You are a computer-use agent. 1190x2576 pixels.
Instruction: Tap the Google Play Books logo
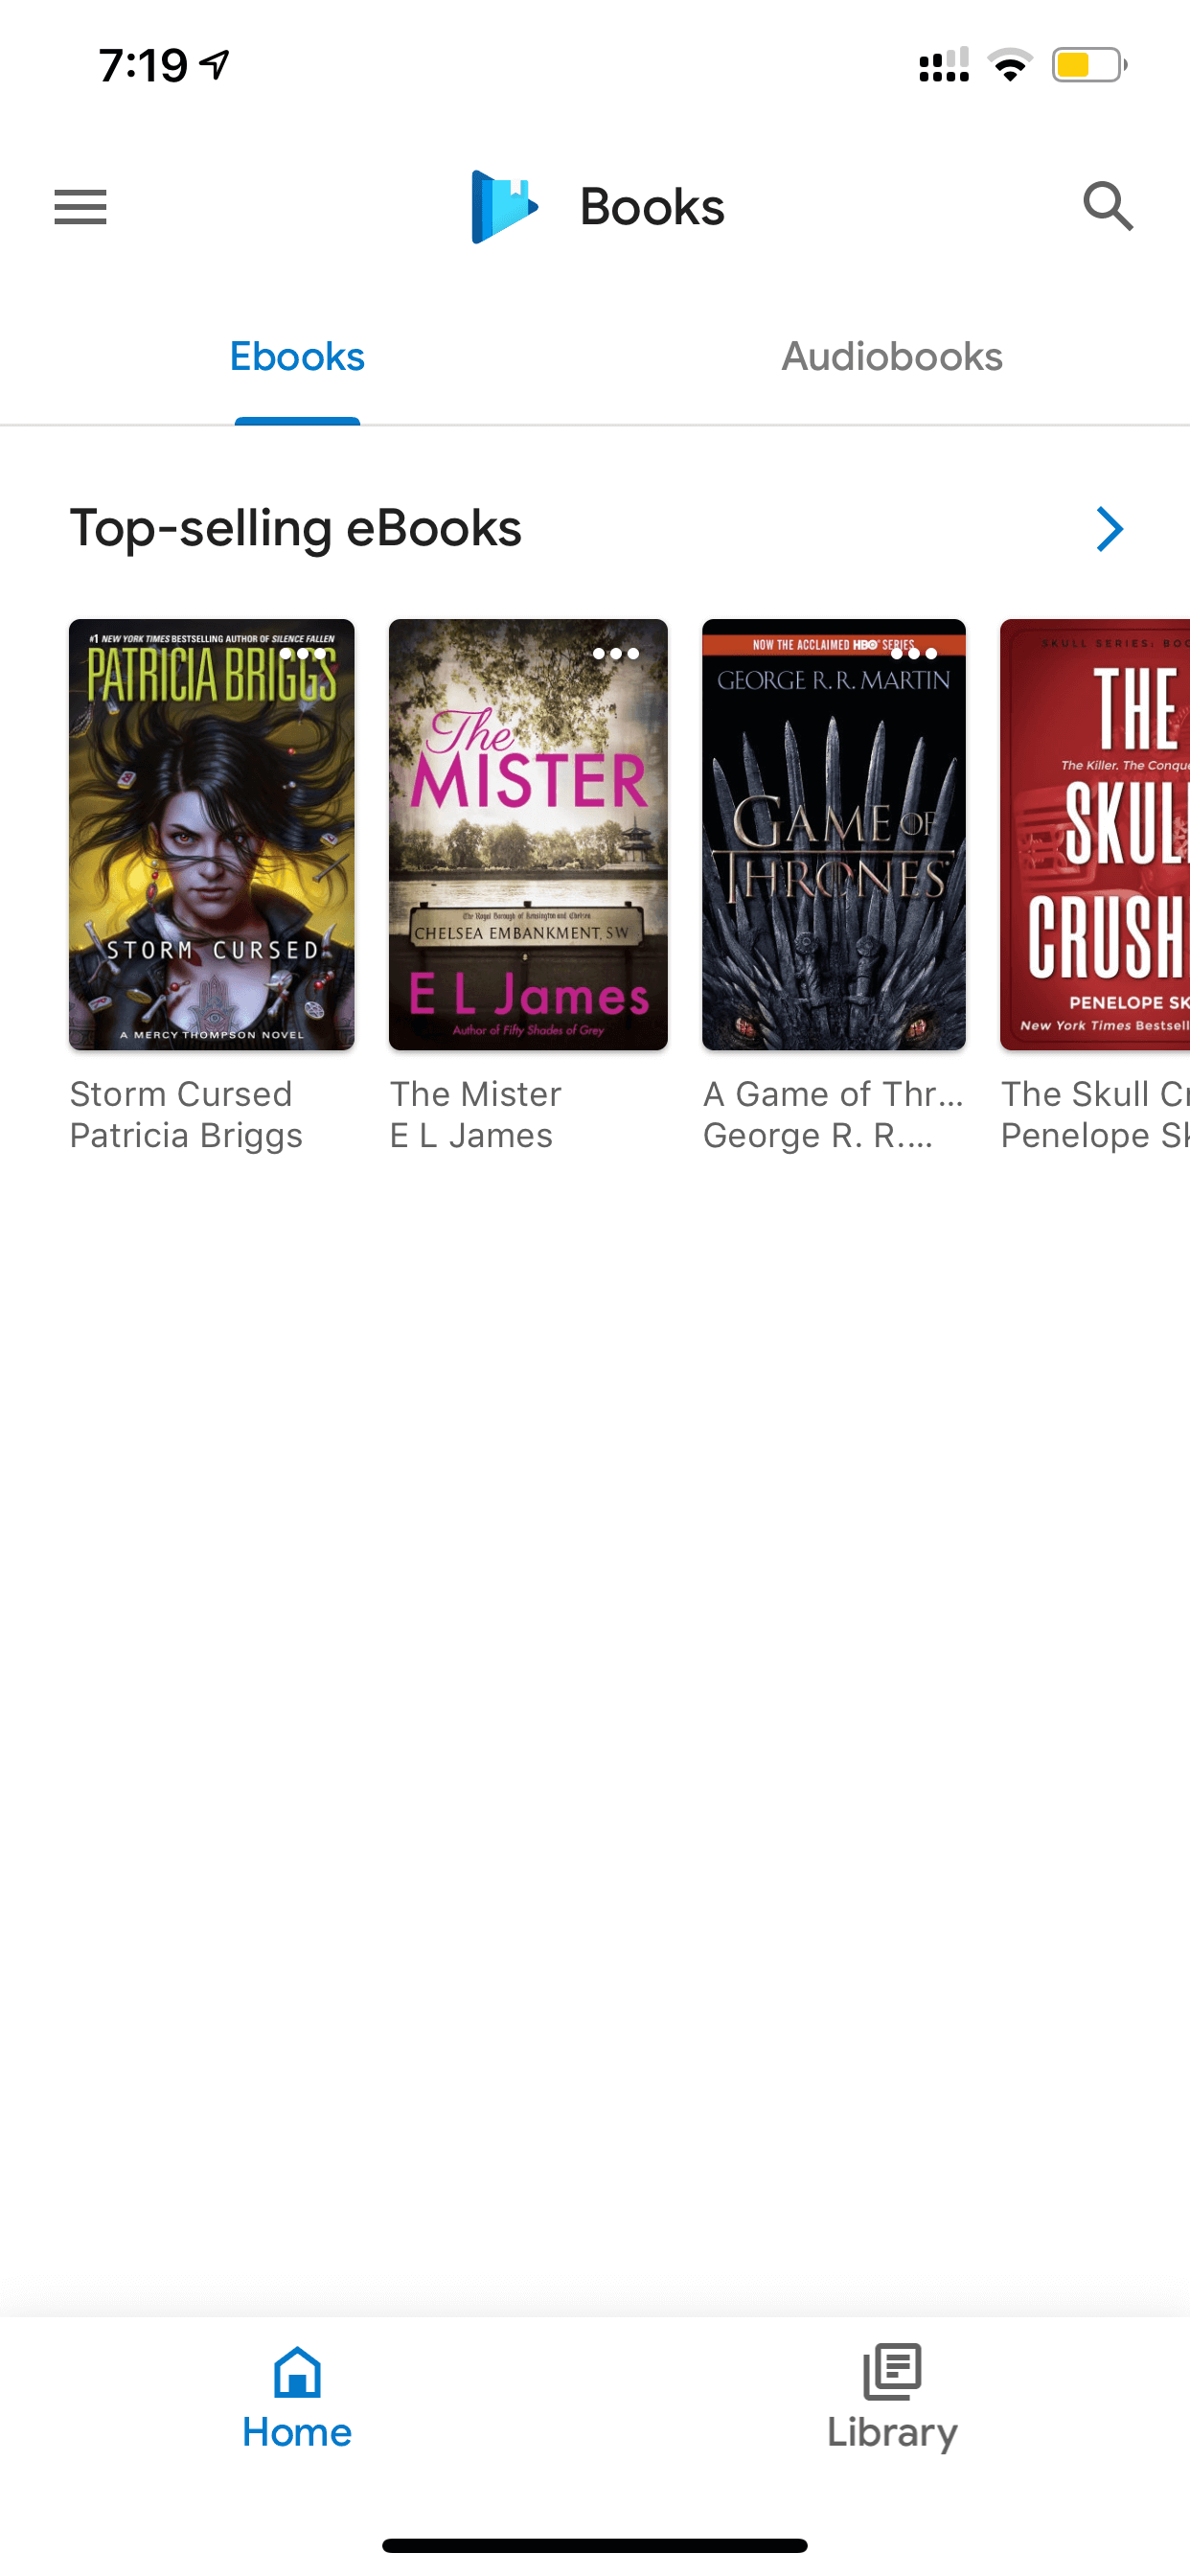pyautogui.click(x=505, y=207)
